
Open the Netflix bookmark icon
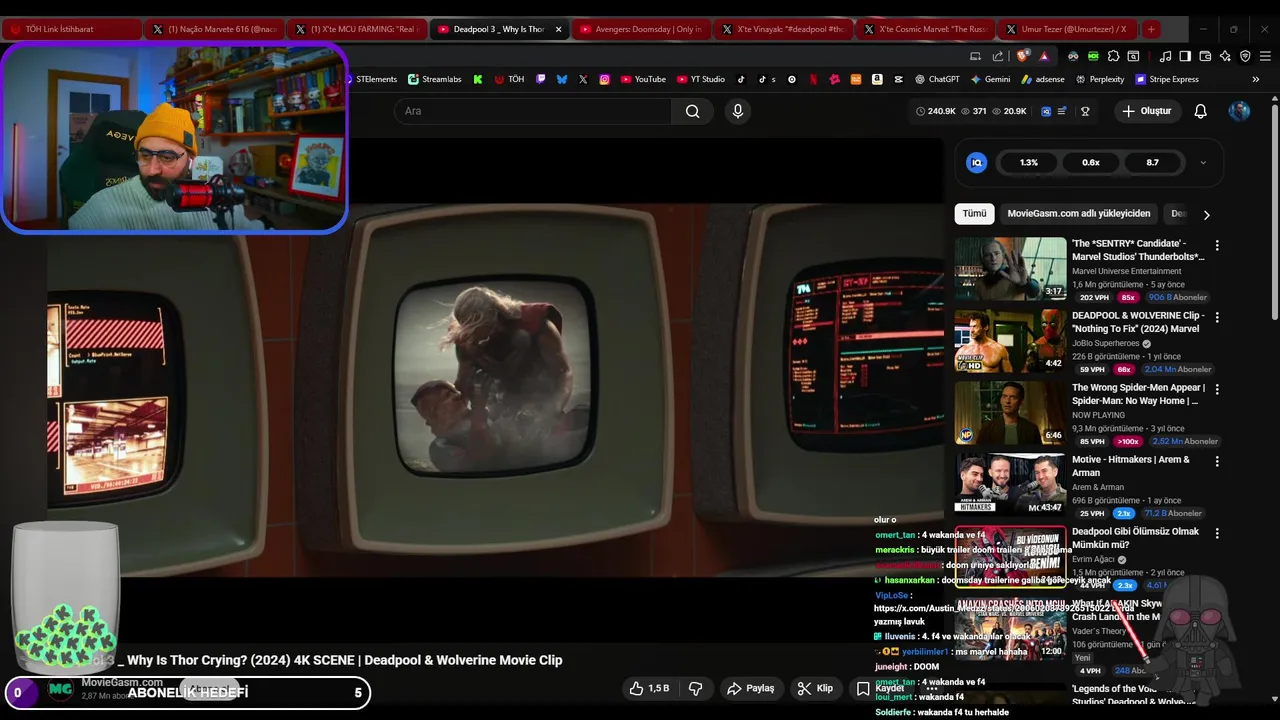click(x=813, y=79)
